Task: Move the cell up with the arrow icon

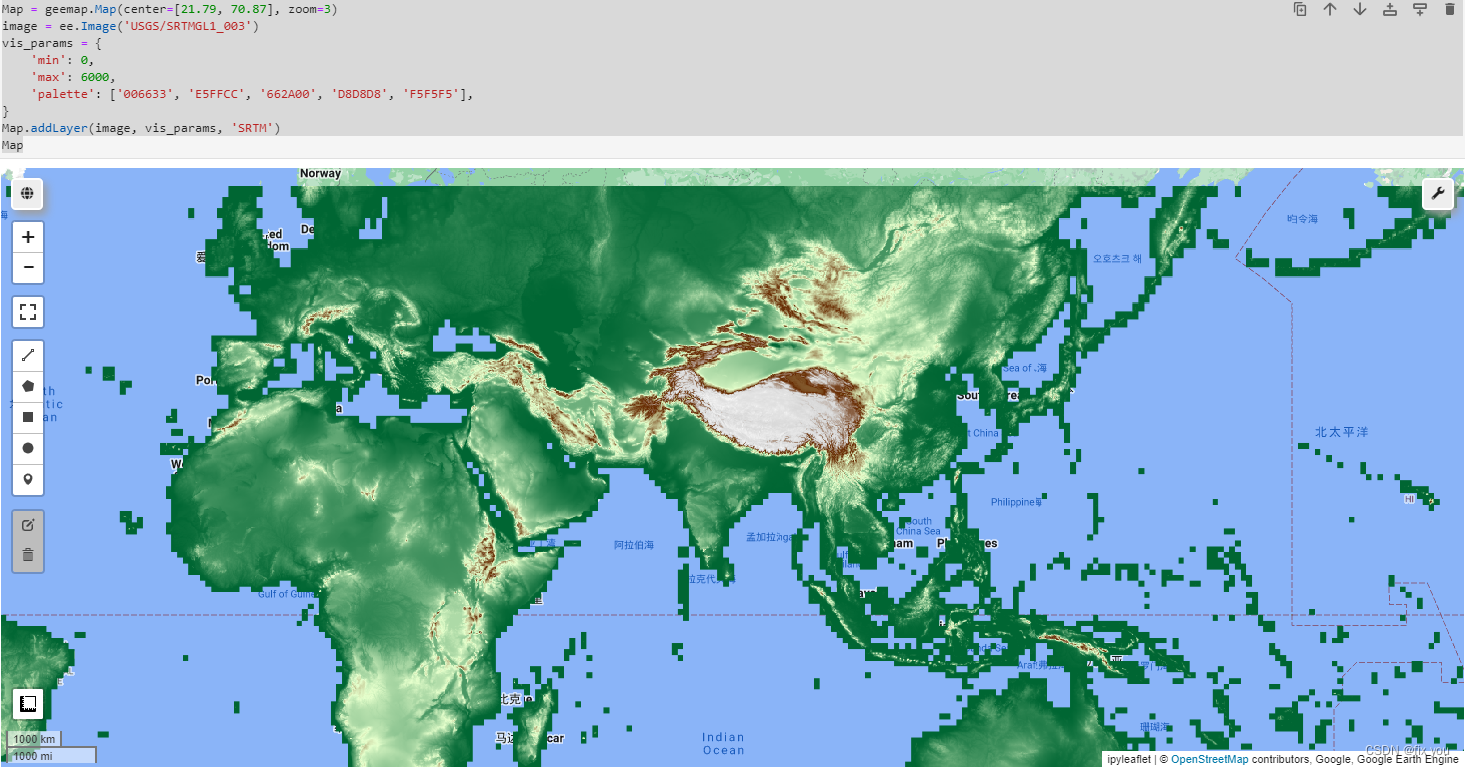Action: point(1330,9)
